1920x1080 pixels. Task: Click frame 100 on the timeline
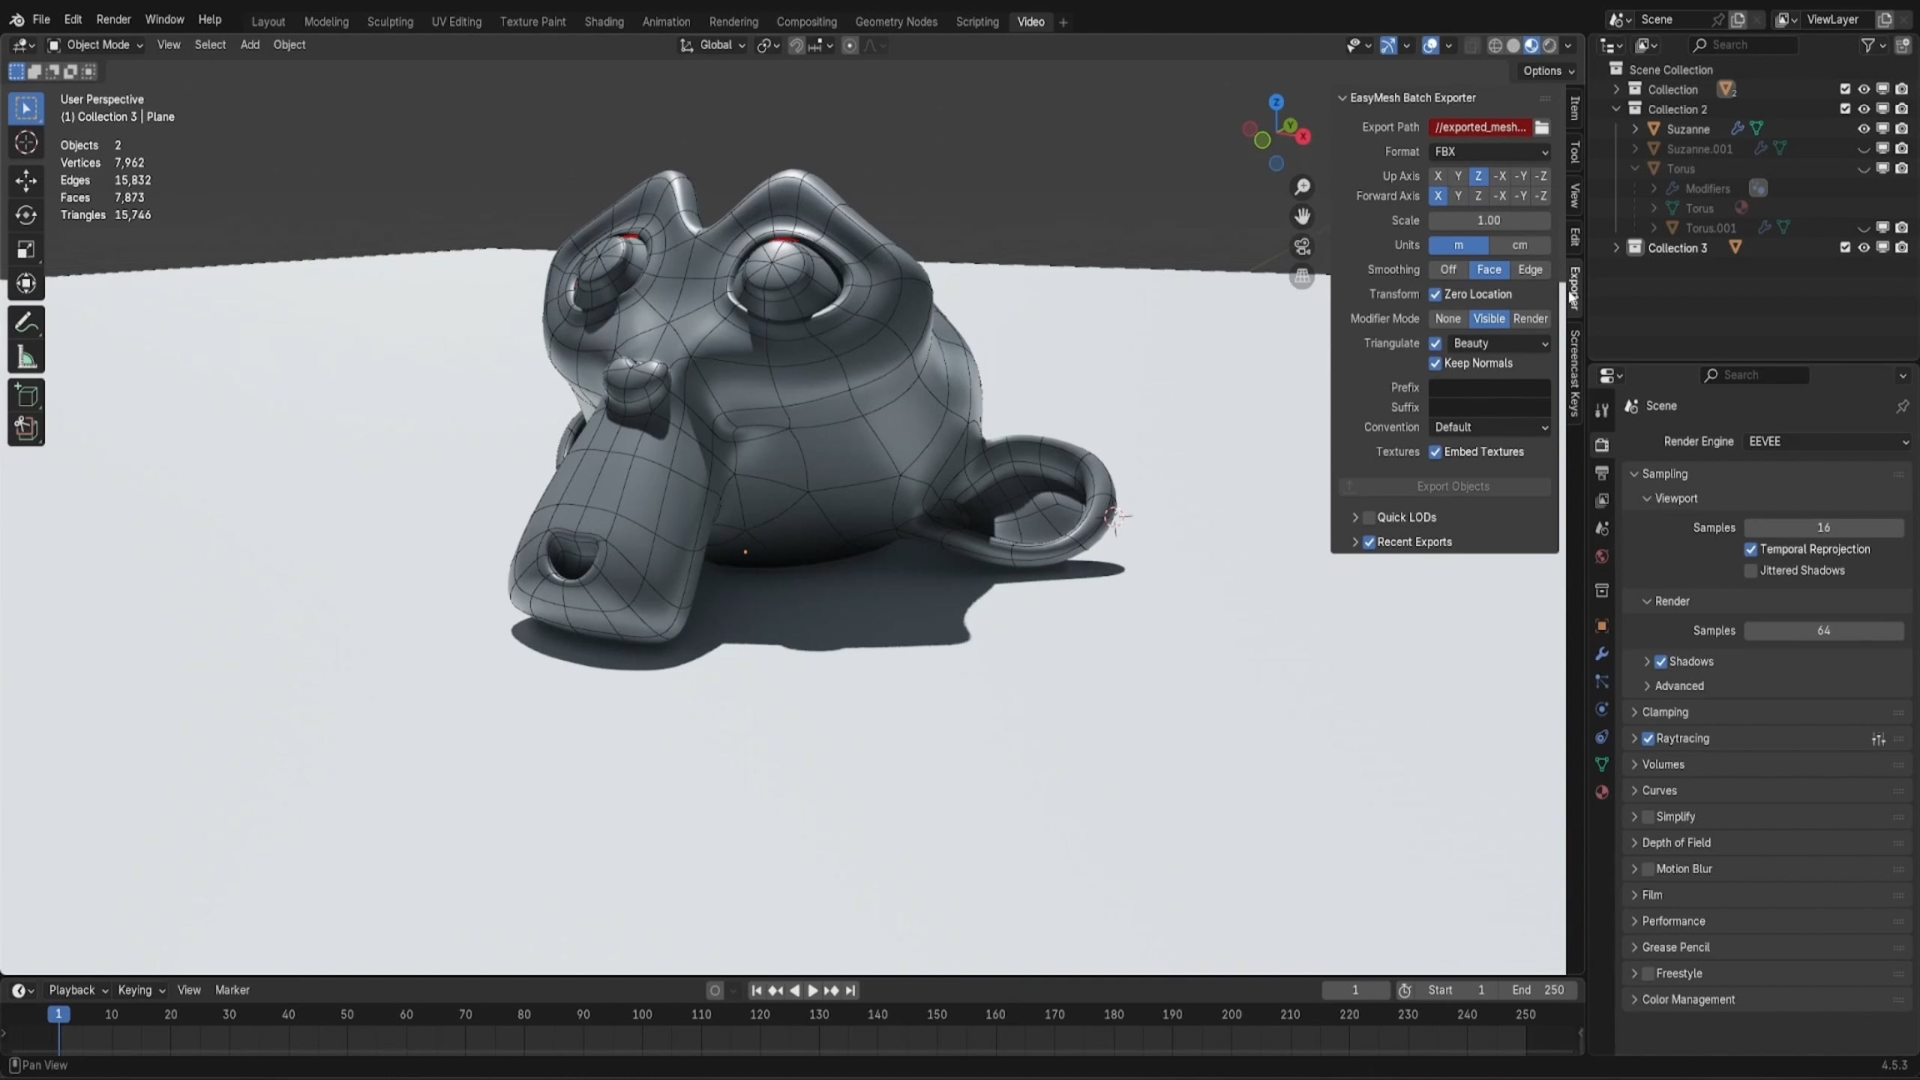[x=642, y=1014]
